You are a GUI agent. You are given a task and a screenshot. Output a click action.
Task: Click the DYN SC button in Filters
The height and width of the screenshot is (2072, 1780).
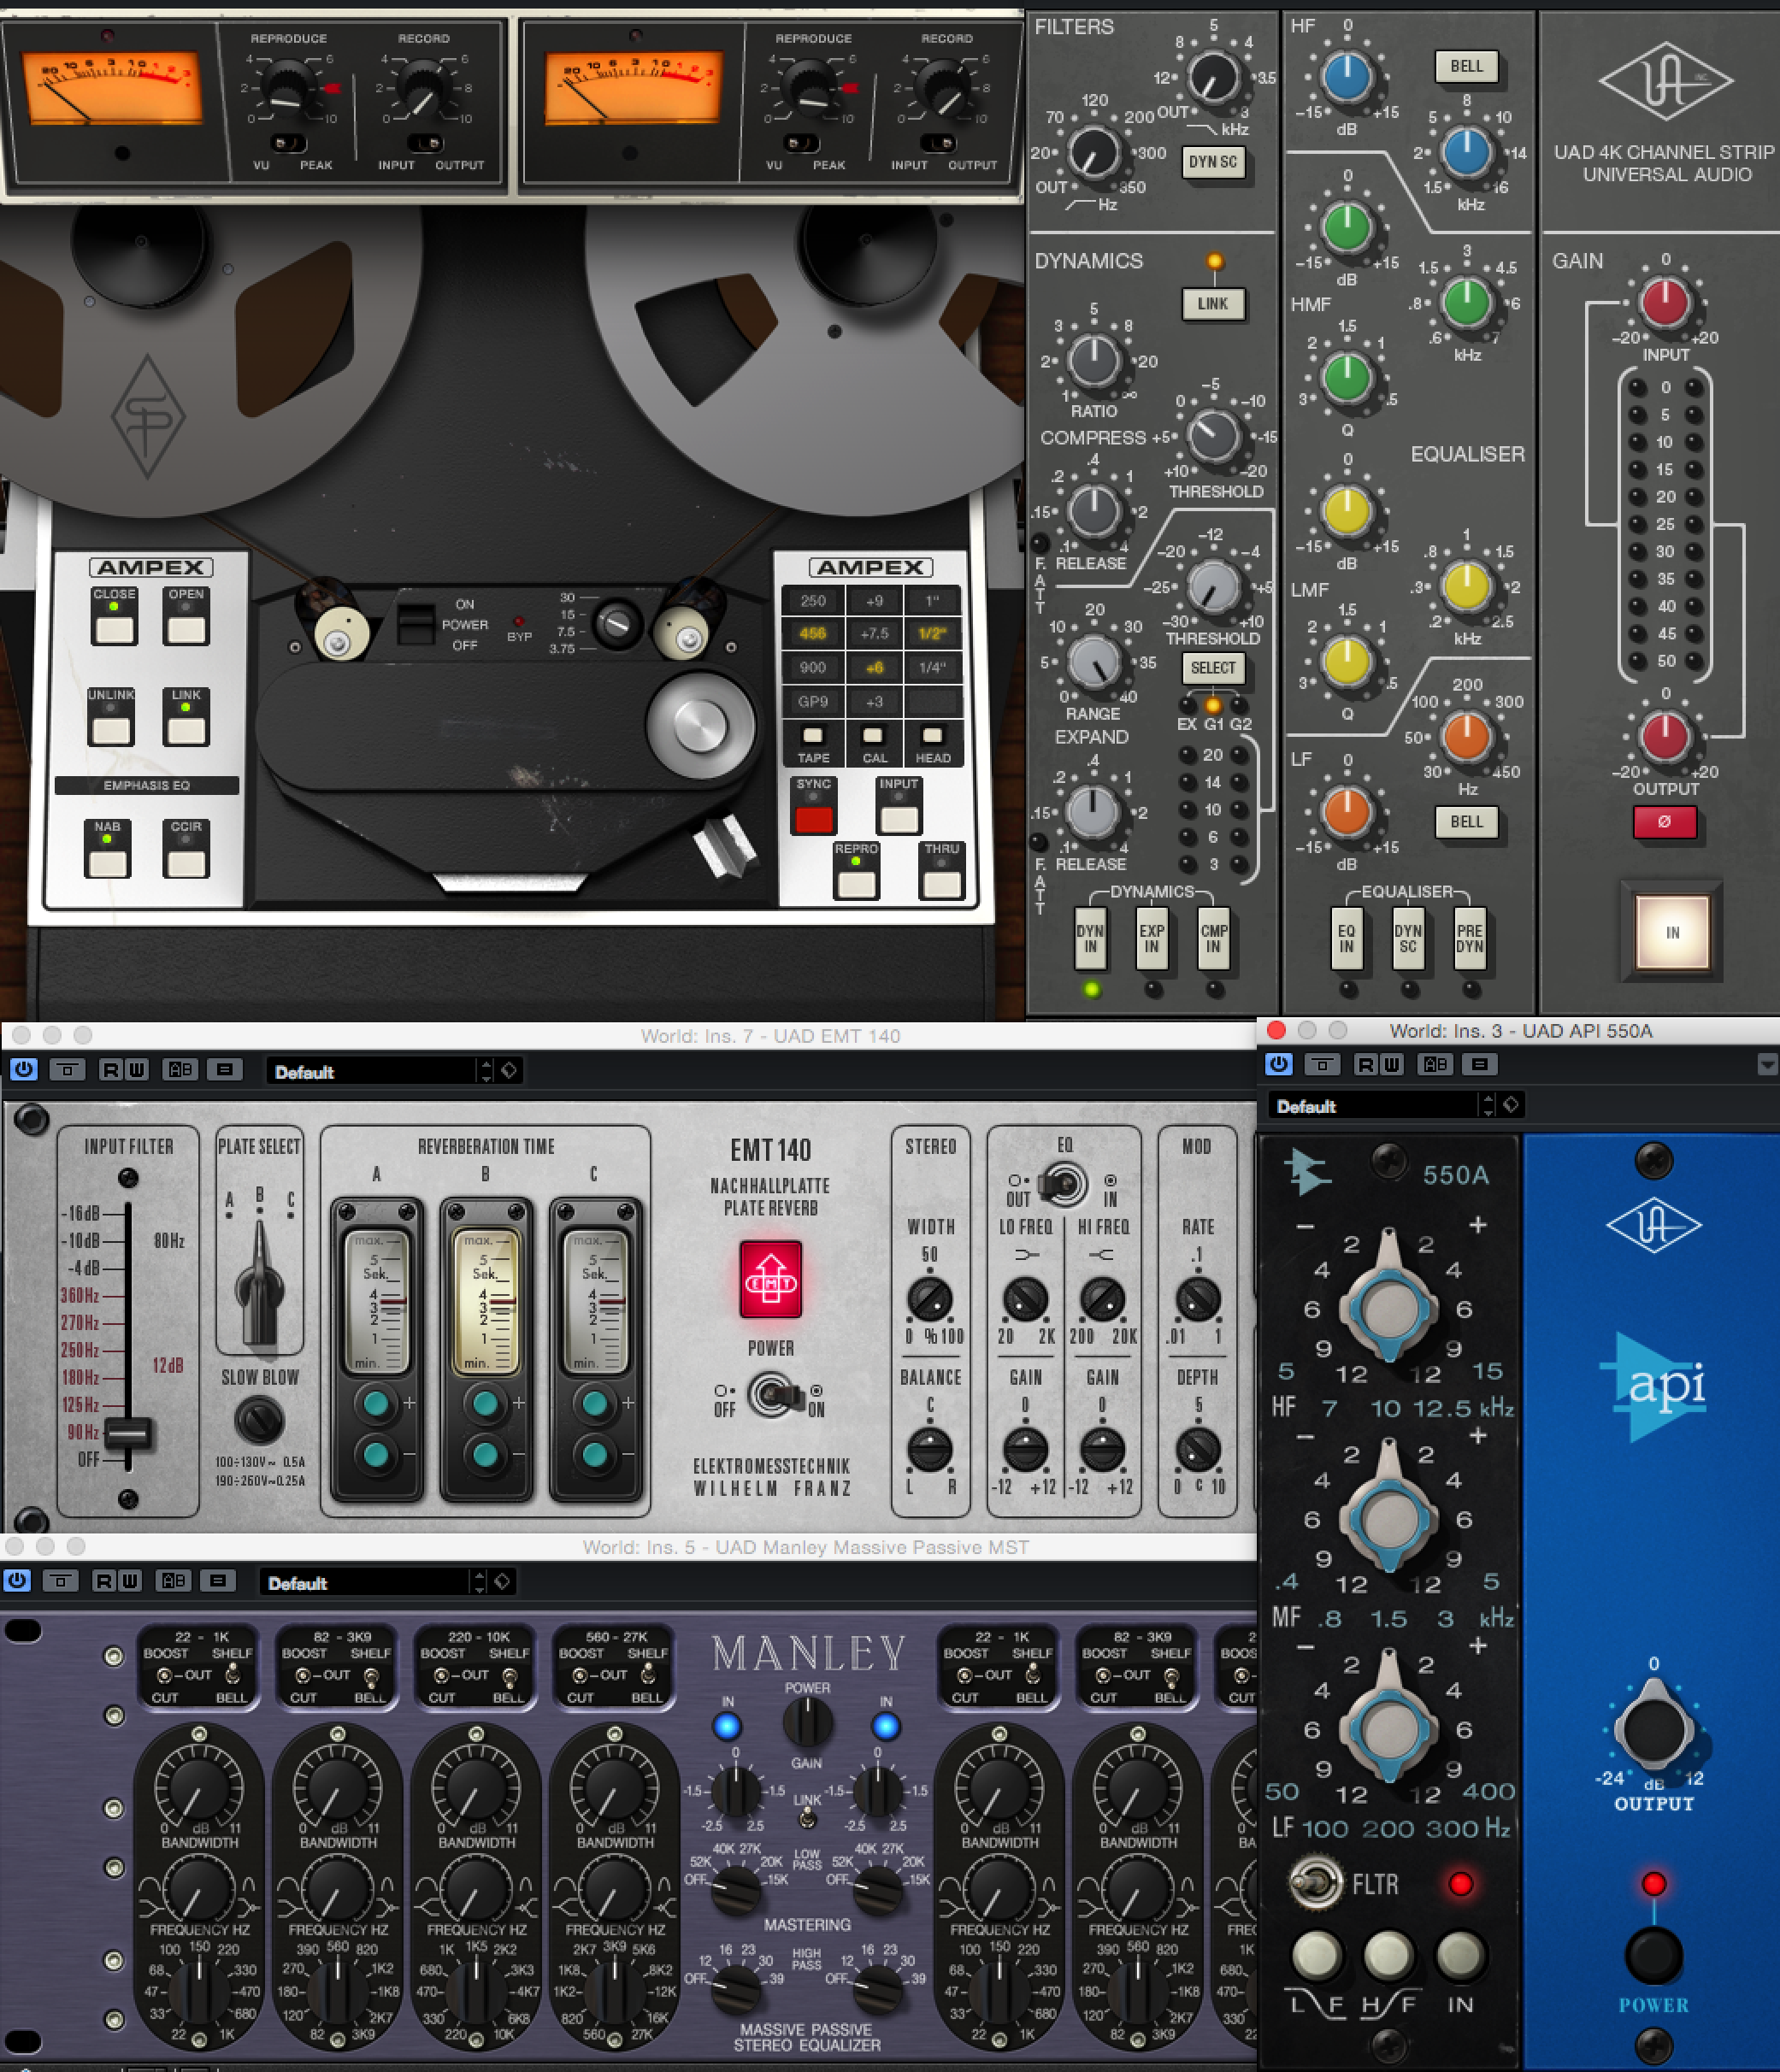(1212, 162)
